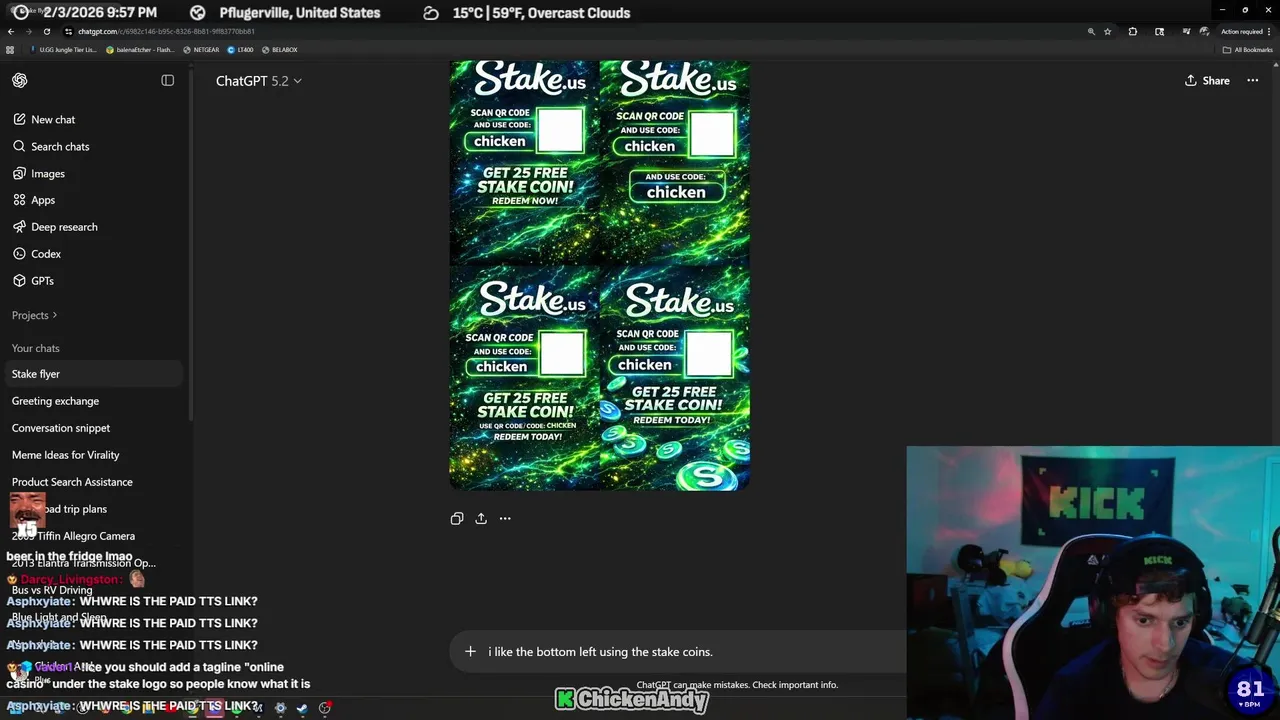Image resolution: width=1280 pixels, height=720 pixels.
Task: Click the share icon below the image
Action: (x=481, y=518)
